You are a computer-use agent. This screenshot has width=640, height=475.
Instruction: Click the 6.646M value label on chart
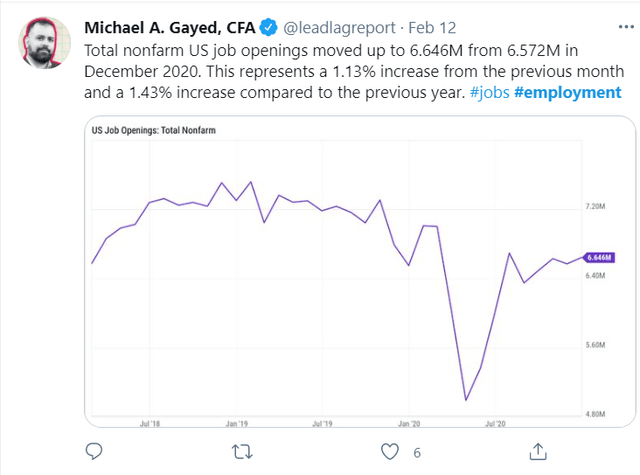pos(599,257)
